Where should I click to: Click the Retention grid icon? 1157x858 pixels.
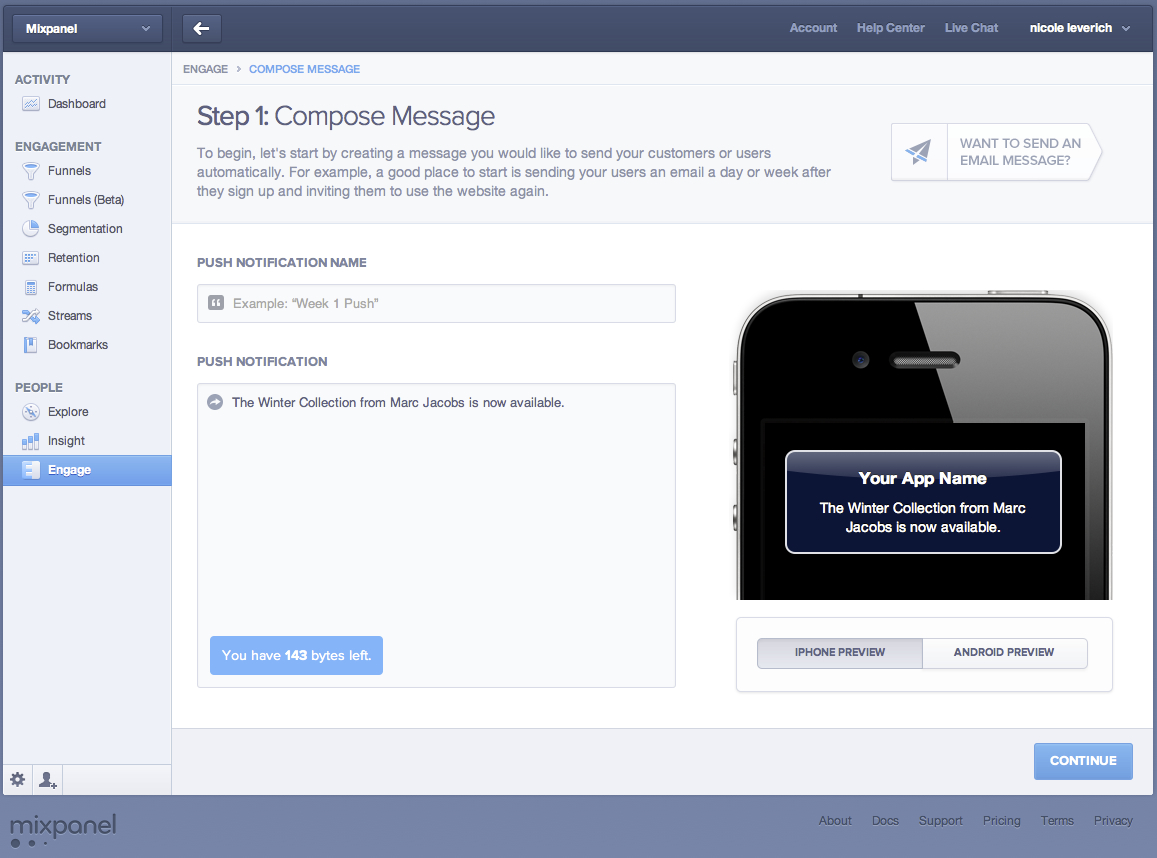(31, 258)
